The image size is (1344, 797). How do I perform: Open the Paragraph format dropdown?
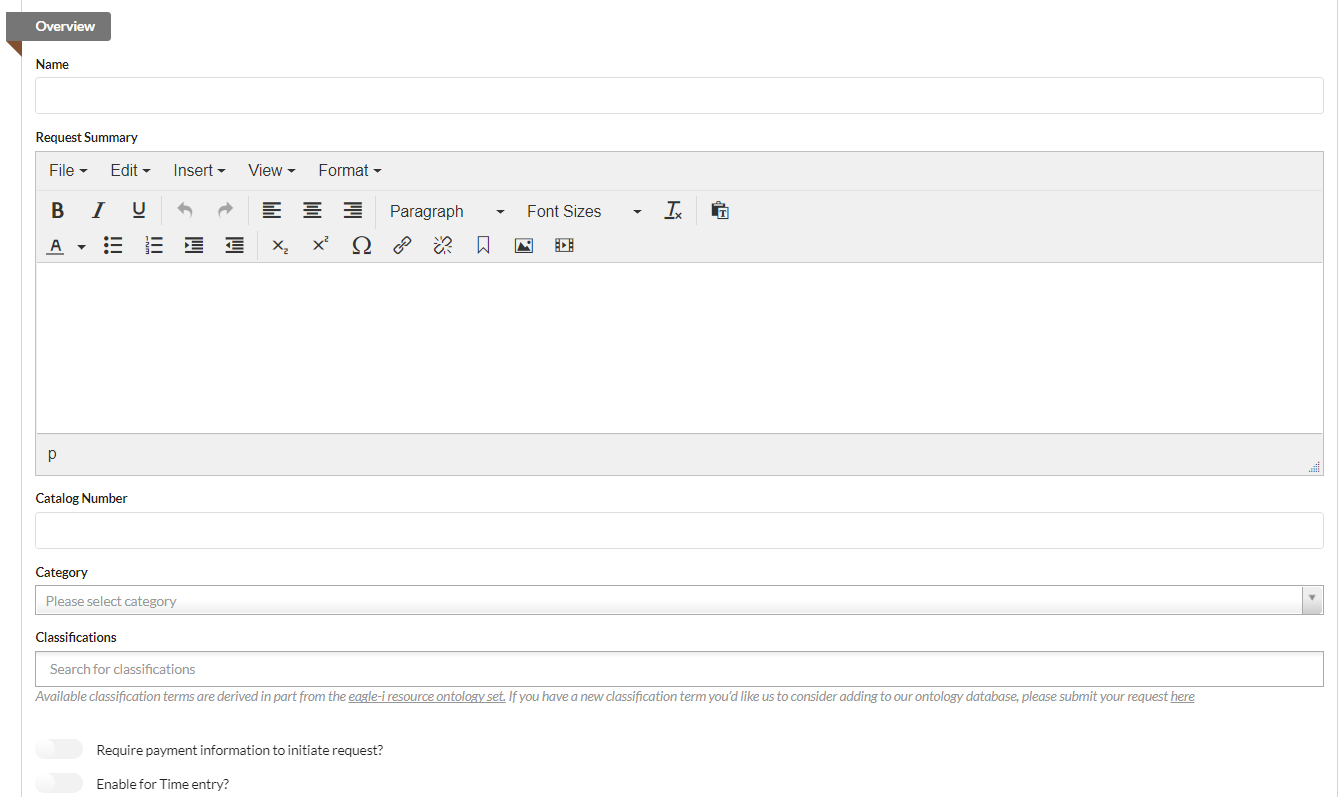(x=446, y=212)
